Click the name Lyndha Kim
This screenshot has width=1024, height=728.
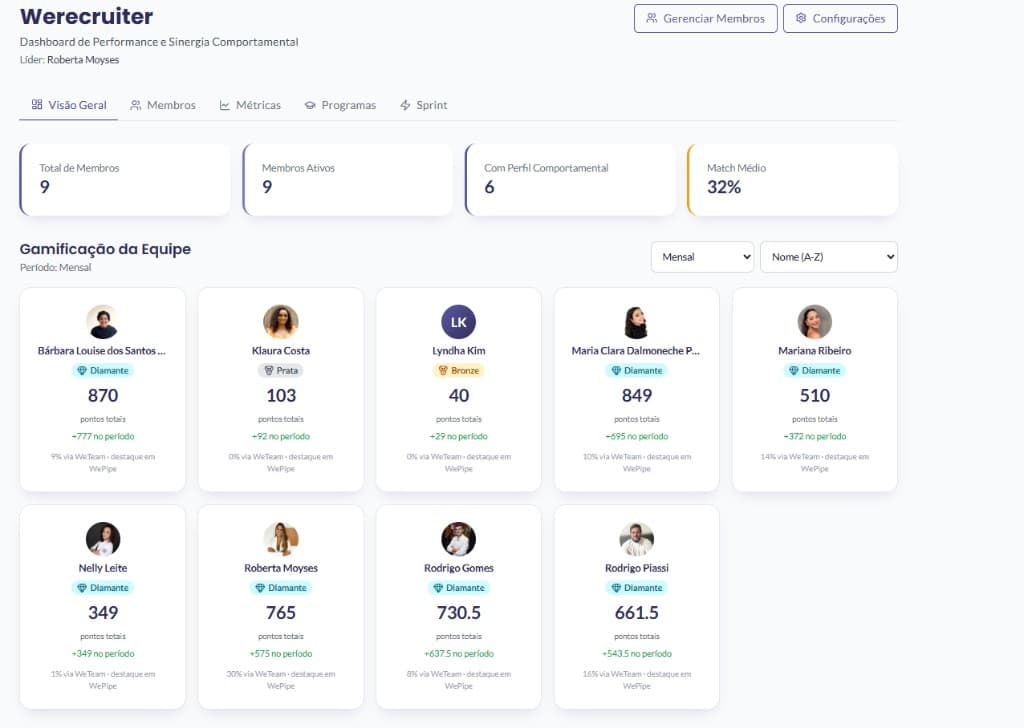click(x=458, y=351)
